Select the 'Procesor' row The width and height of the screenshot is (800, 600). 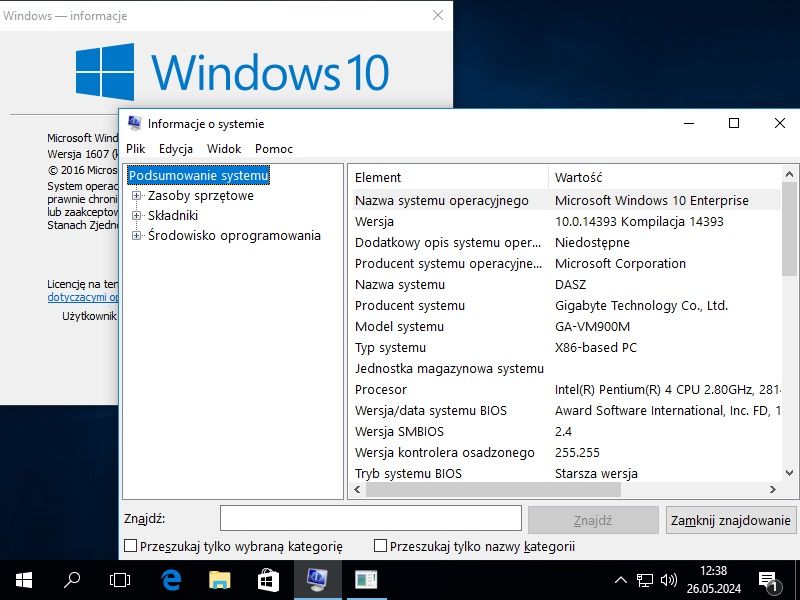(566, 389)
